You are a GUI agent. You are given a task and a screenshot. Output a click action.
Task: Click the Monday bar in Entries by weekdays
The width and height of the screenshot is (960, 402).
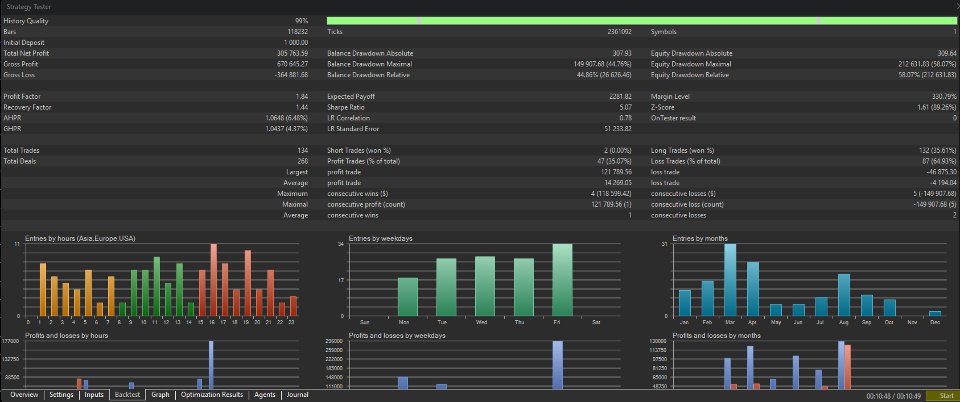[x=407, y=297]
